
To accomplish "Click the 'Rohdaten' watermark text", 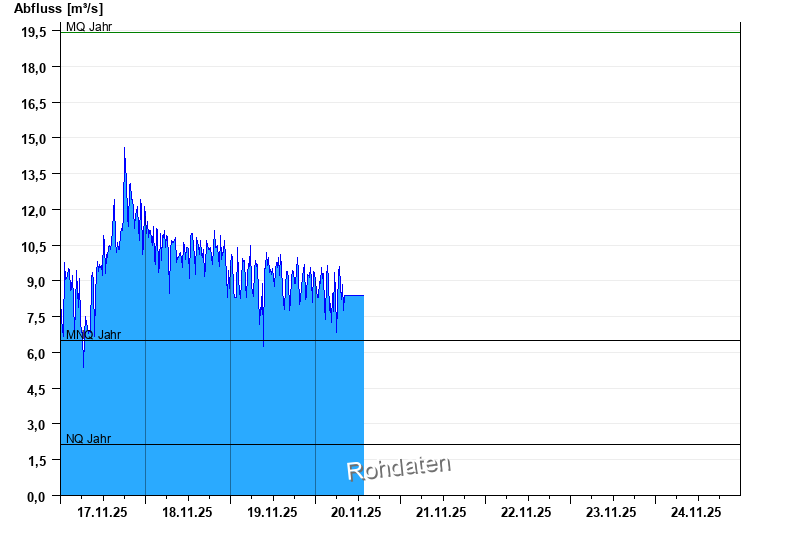I will click(x=398, y=467).
